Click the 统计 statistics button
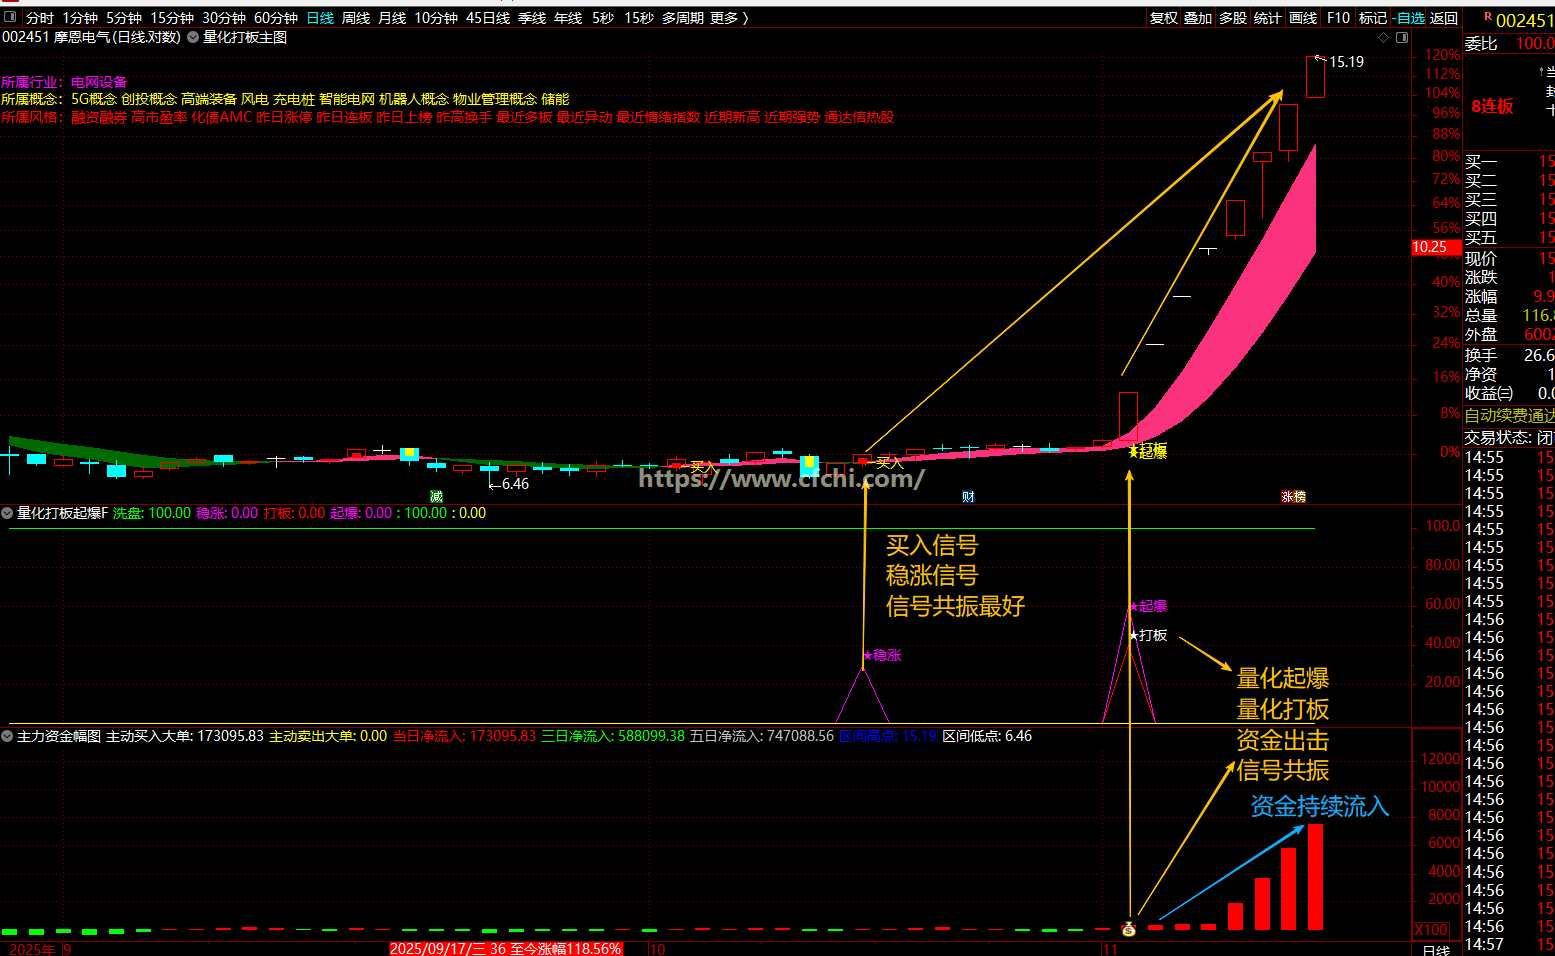Image resolution: width=1555 pixels, height=956 pixels. (1268, 18)
